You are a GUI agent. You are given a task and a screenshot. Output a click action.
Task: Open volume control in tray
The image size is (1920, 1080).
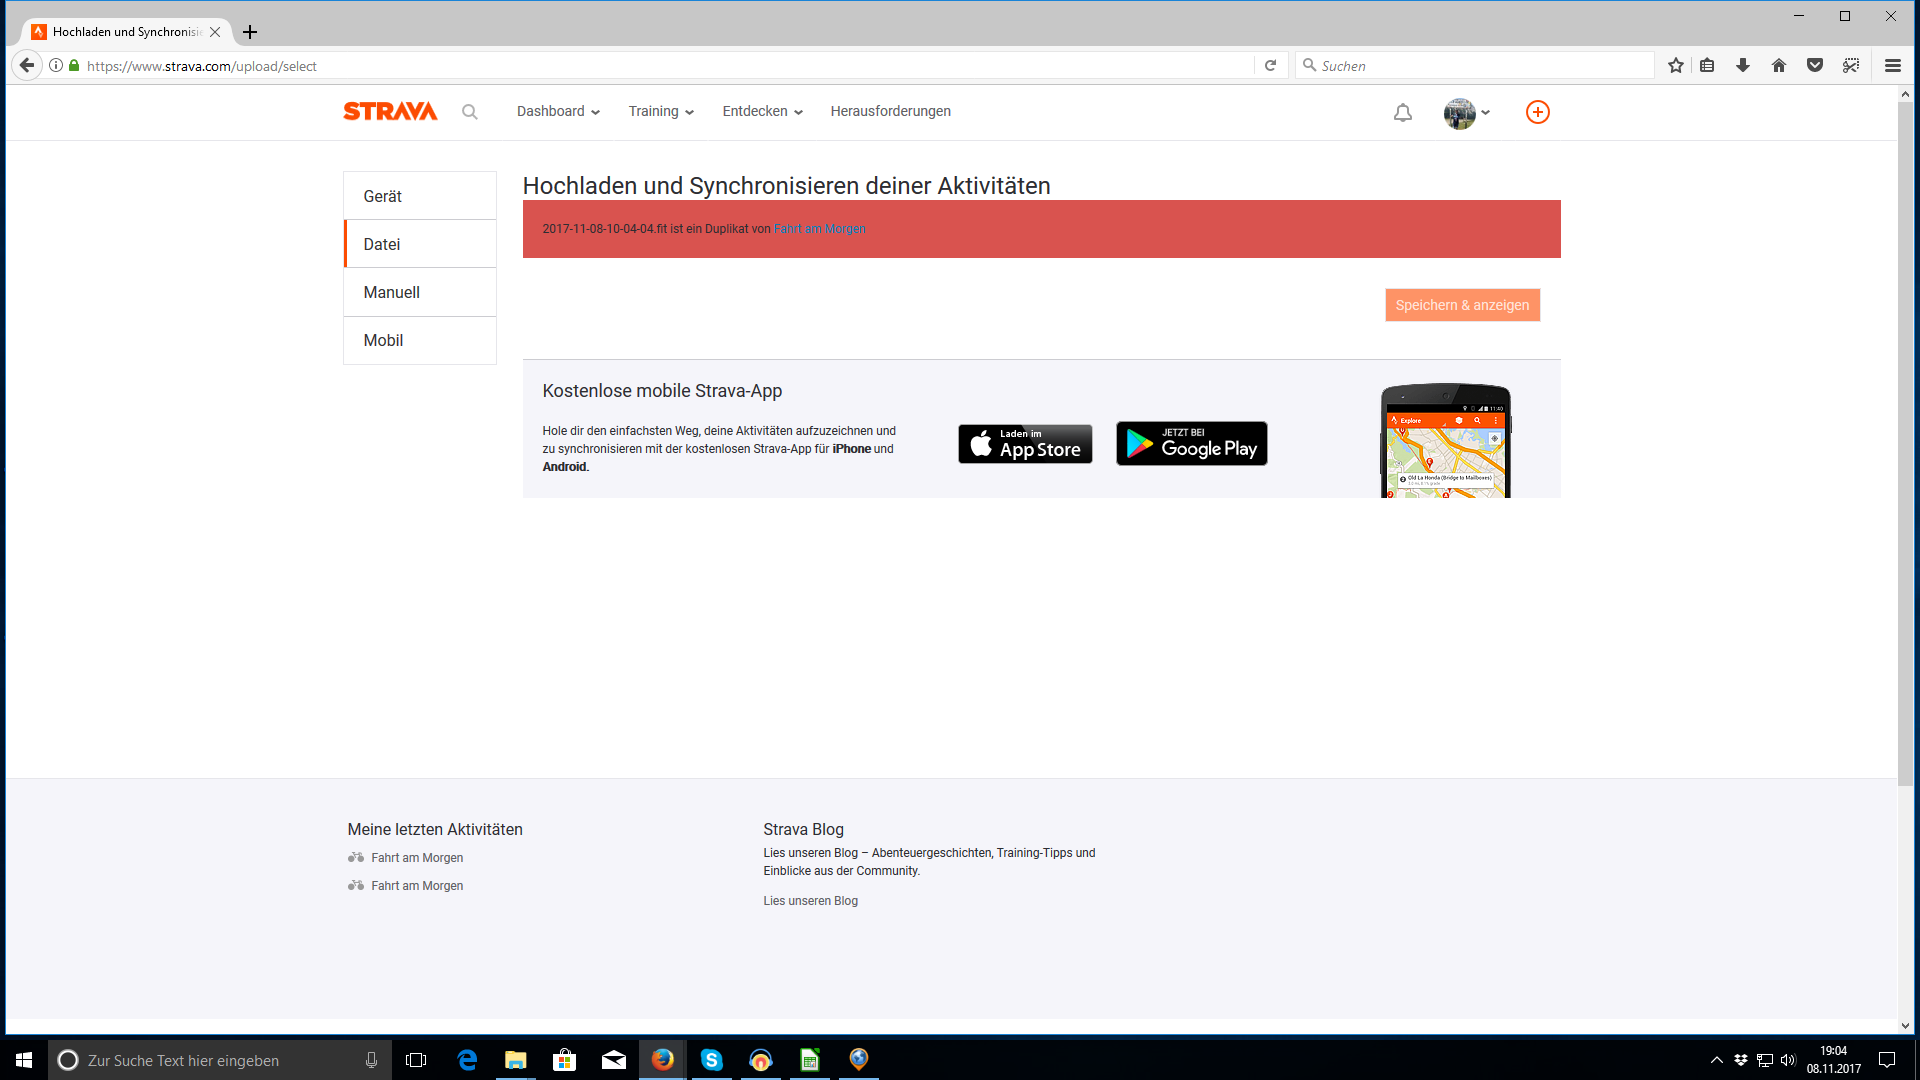click(1789, 1060)
